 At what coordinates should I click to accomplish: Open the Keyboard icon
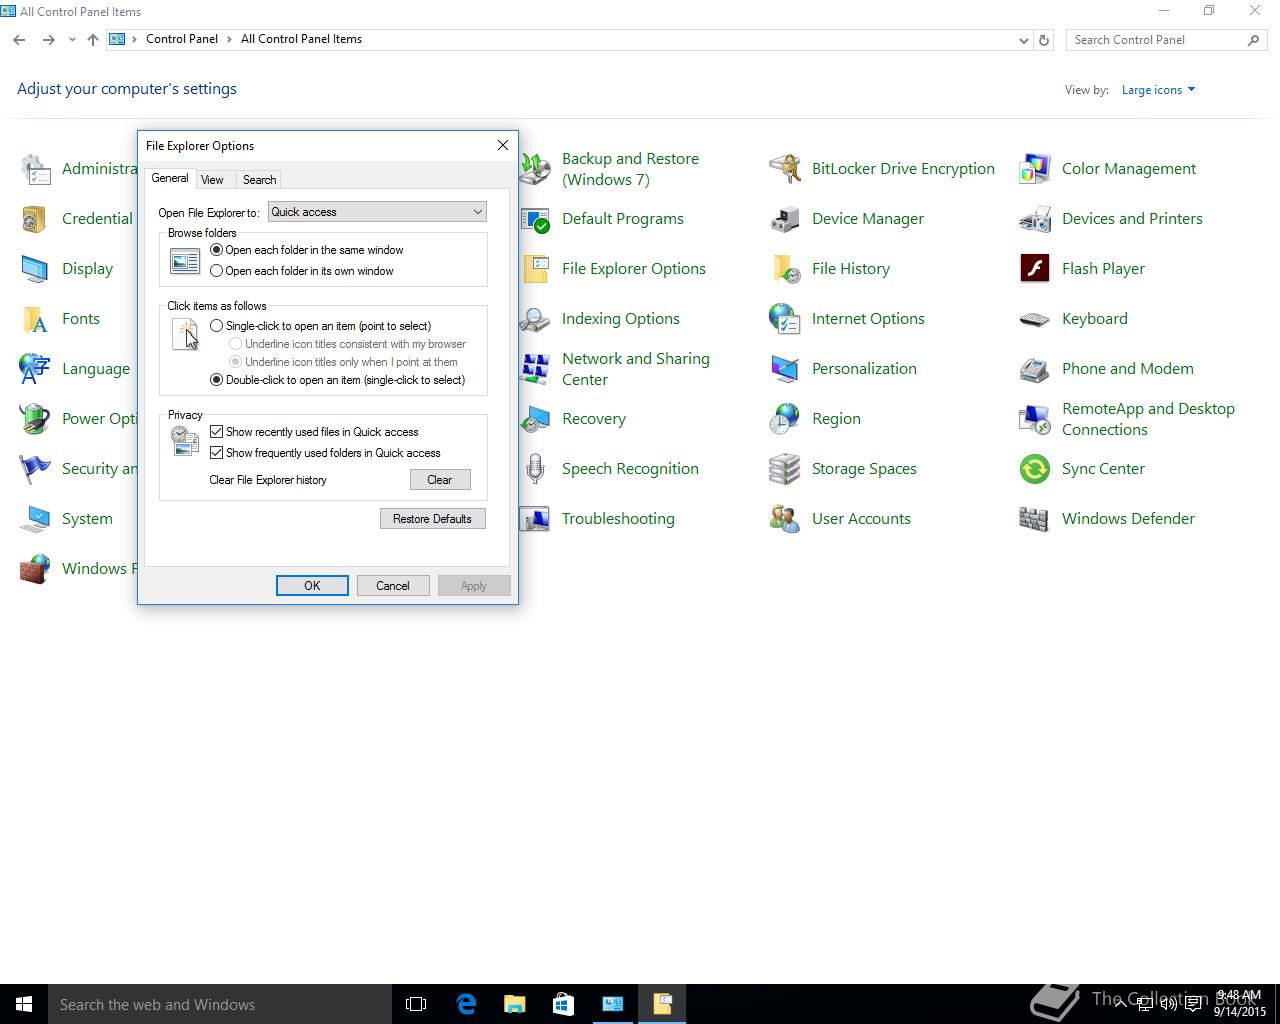click(1035, 319)
